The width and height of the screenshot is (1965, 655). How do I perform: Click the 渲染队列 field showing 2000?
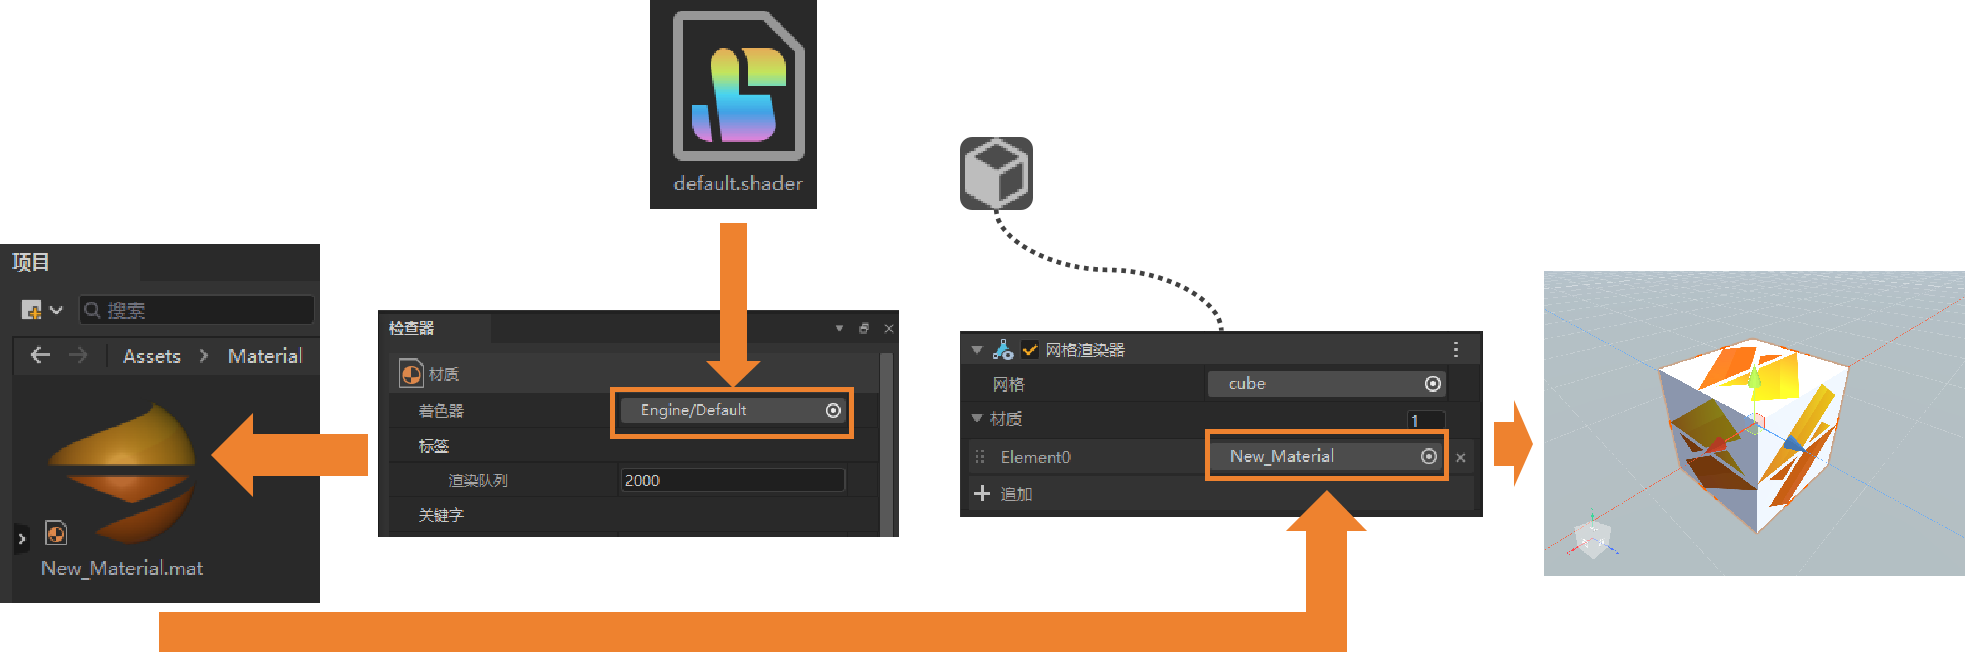pyautogui.click(x=732, y=481)
